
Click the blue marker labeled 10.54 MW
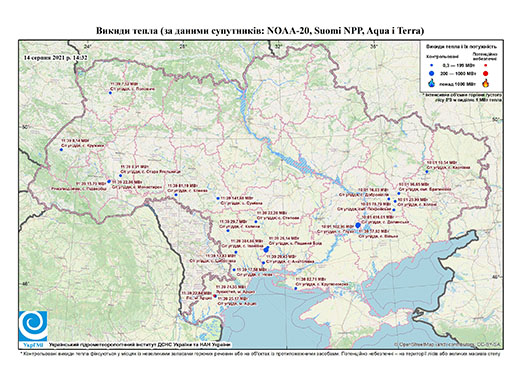[427, 172]
